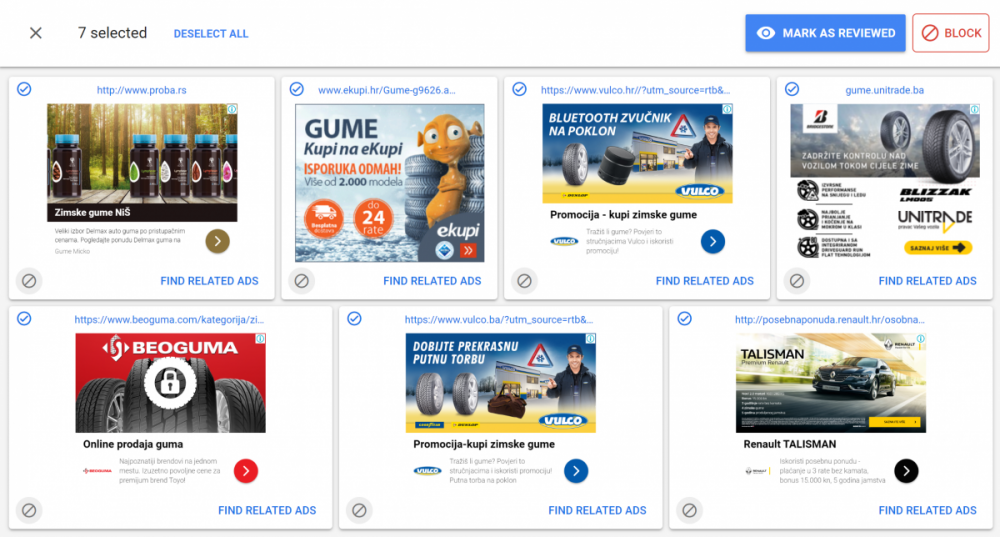Viewport: 1000px width, 537px height.
Task: Uncheck the vulco.ba ad card
Action: click(x=355, y=318)
